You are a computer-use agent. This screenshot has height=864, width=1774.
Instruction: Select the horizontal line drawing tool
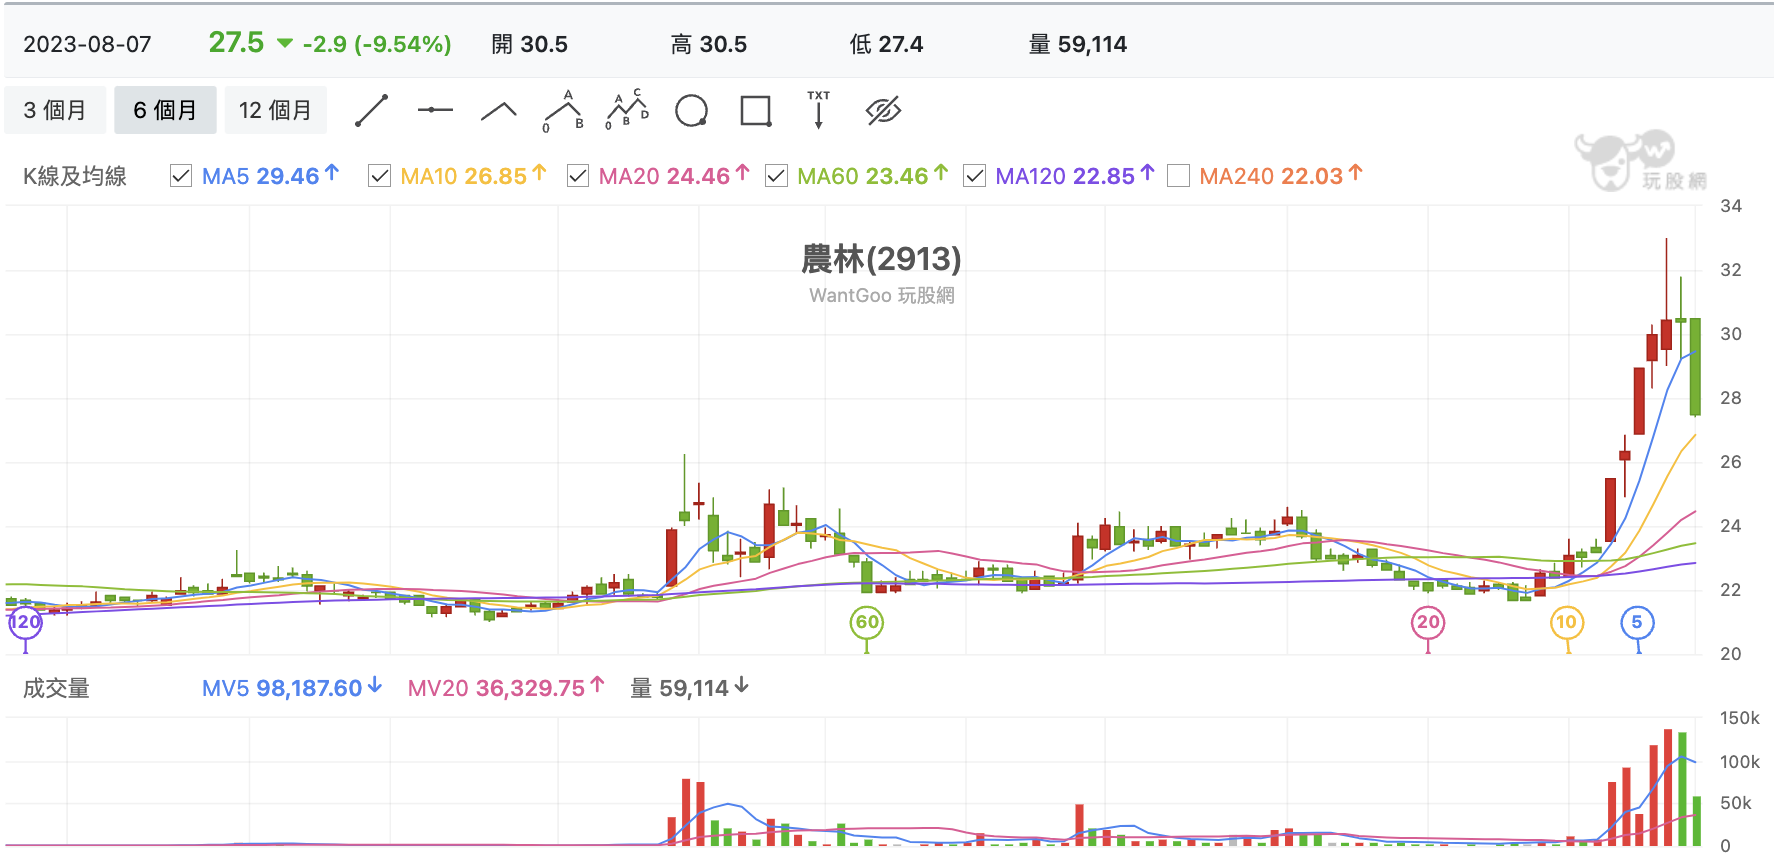point(435,110)
